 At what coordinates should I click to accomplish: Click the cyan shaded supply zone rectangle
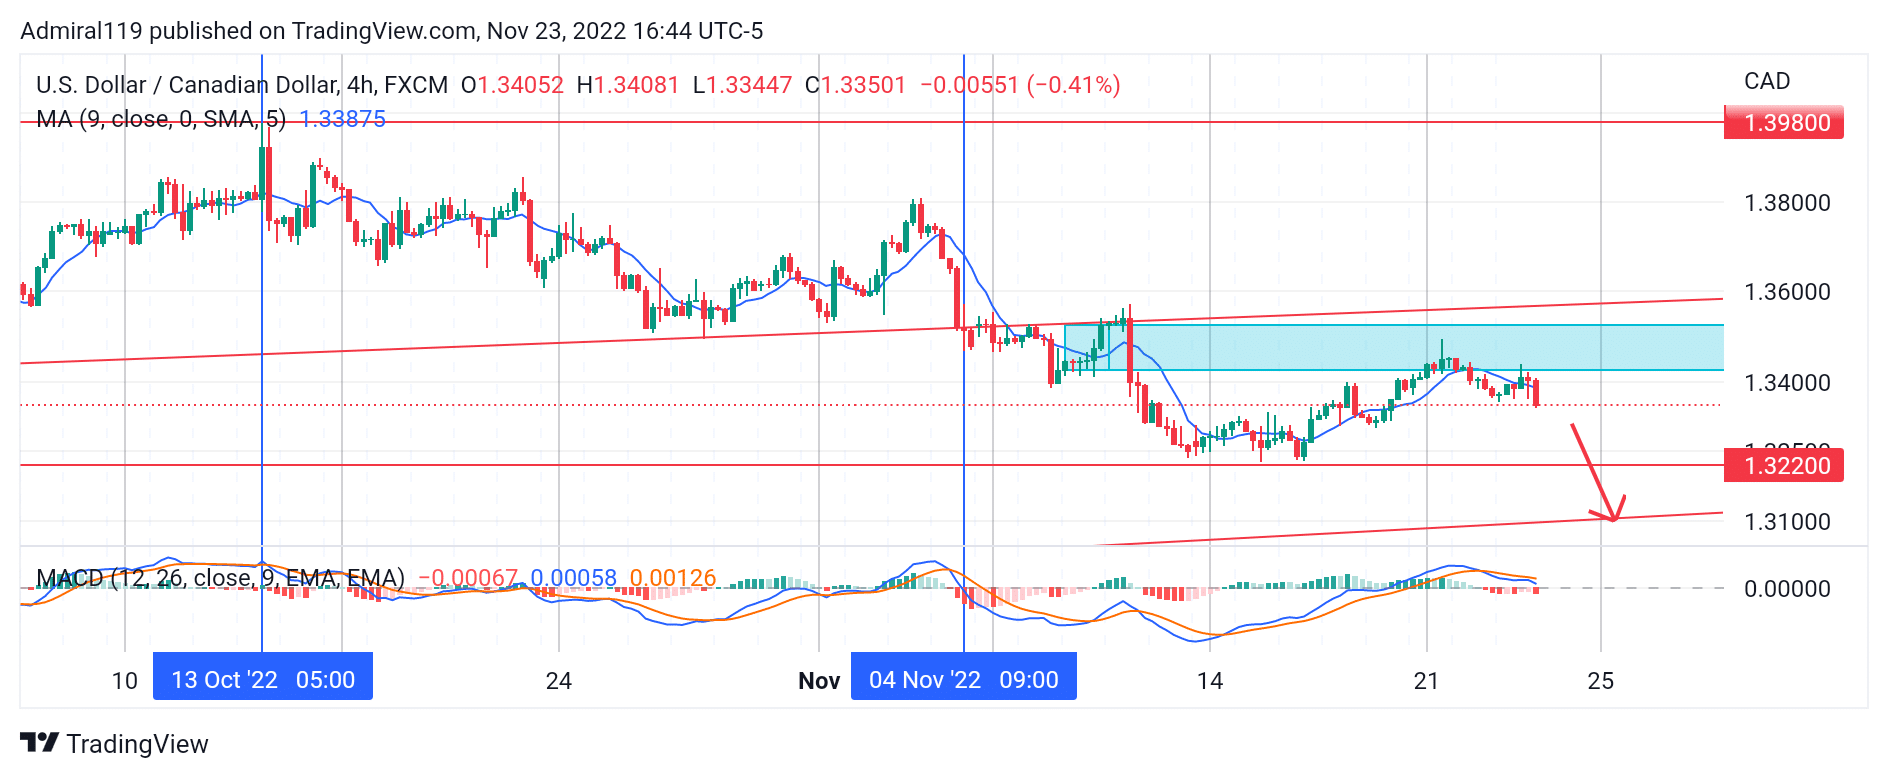(1394, 347)
